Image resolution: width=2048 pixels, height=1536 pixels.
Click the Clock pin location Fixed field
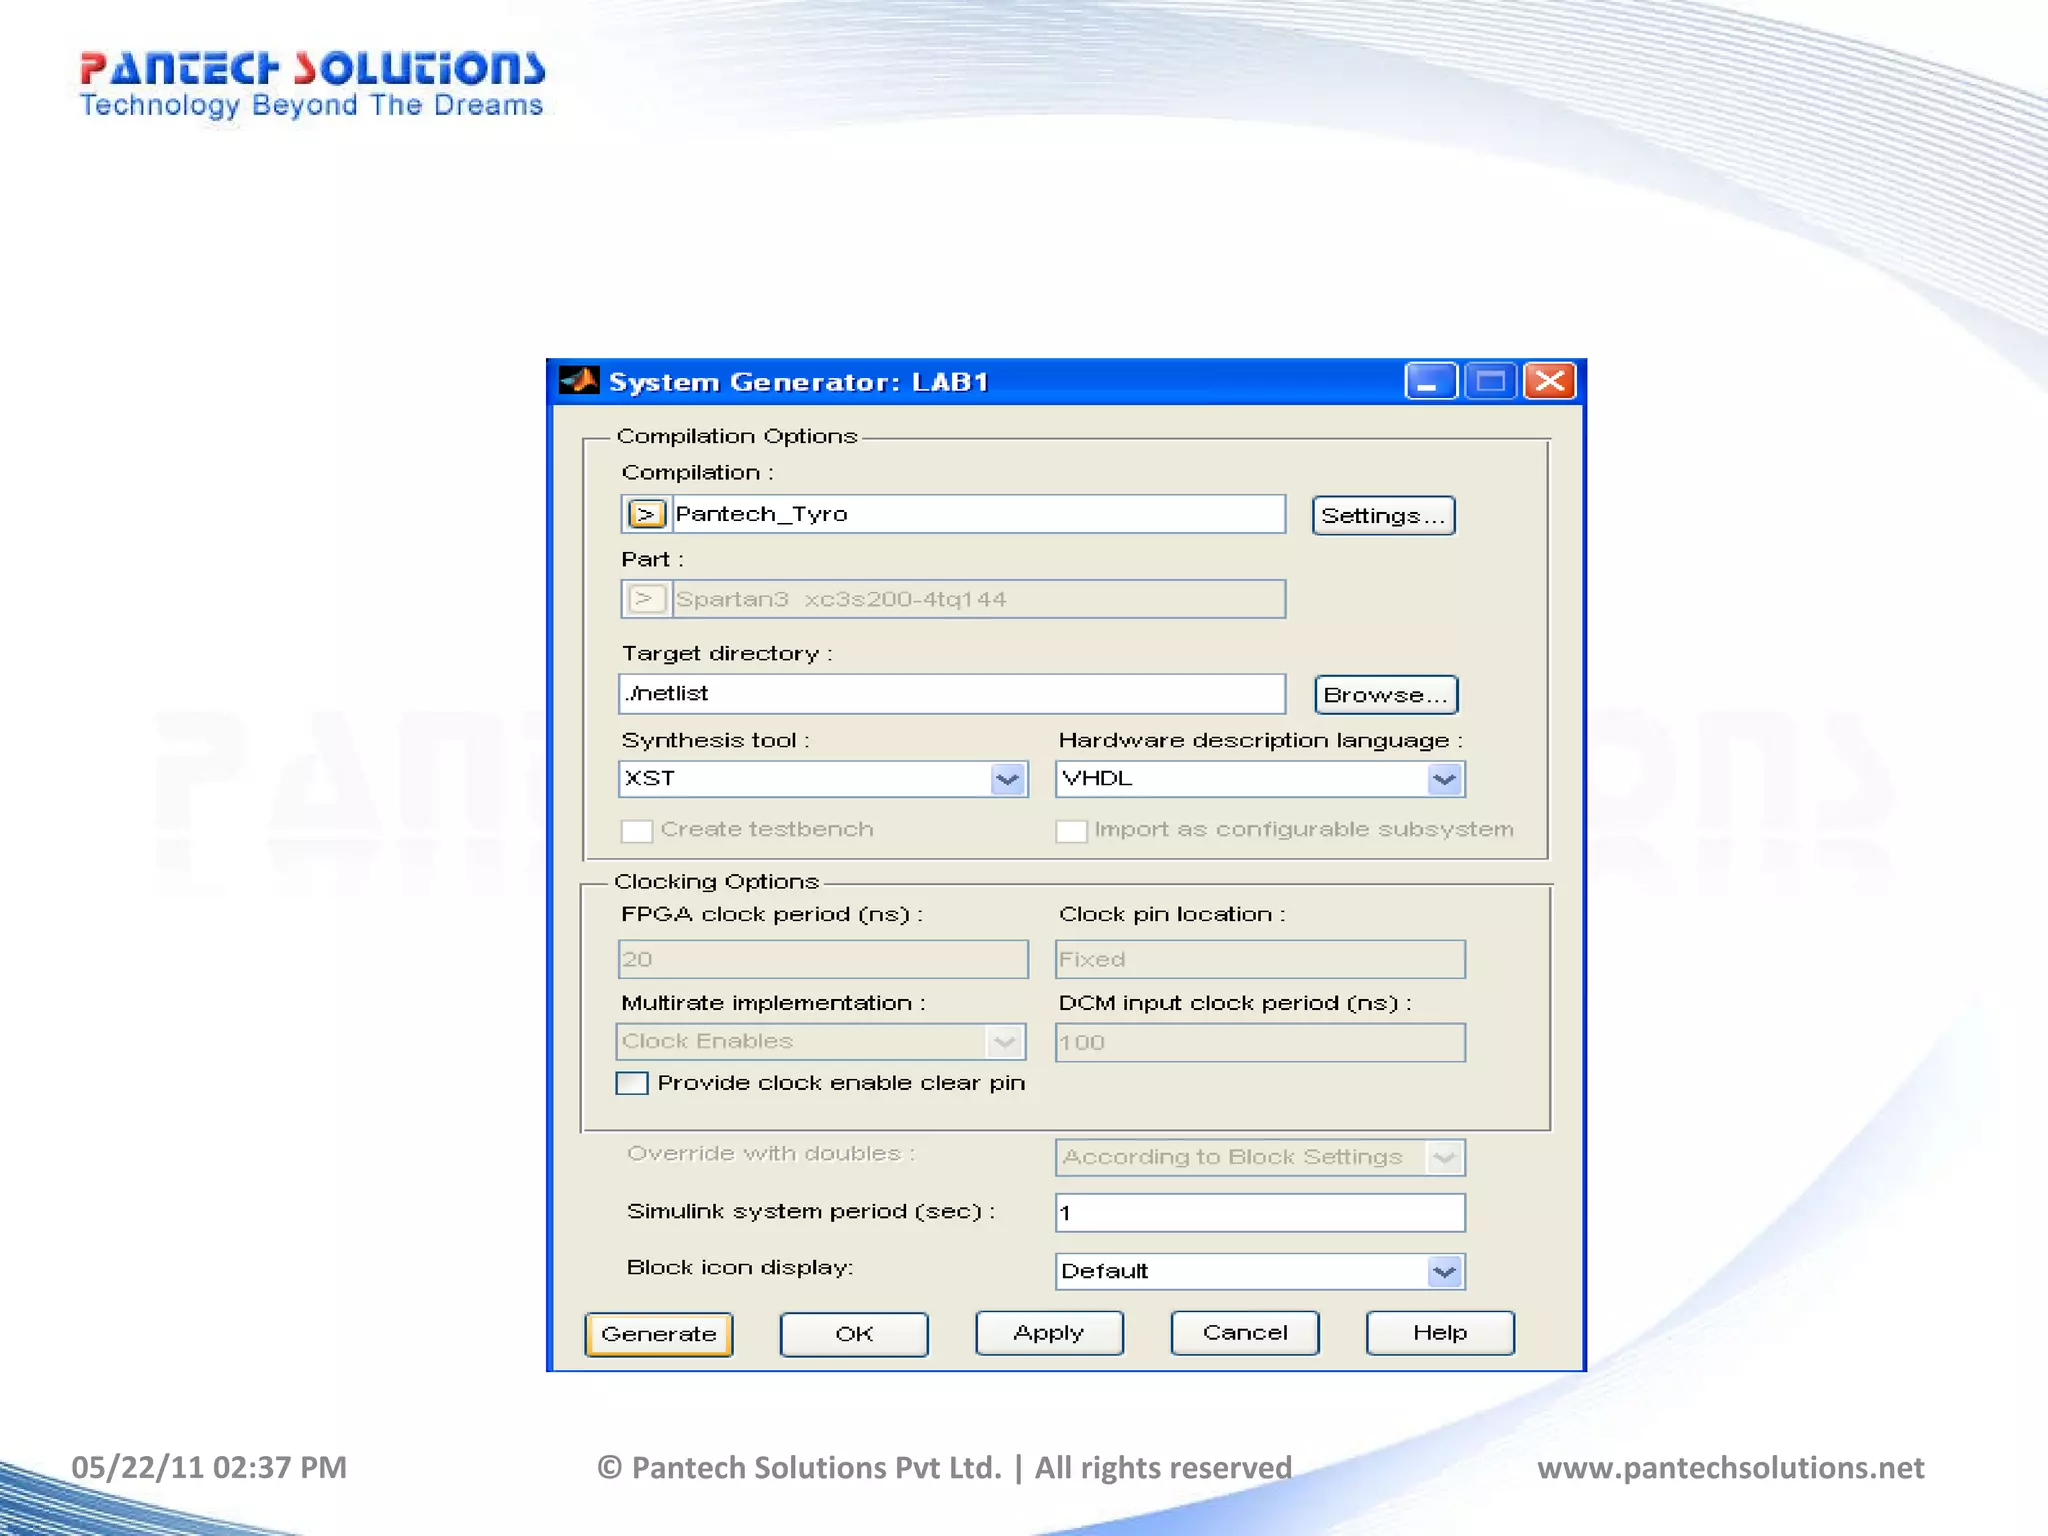(1260, 959)
